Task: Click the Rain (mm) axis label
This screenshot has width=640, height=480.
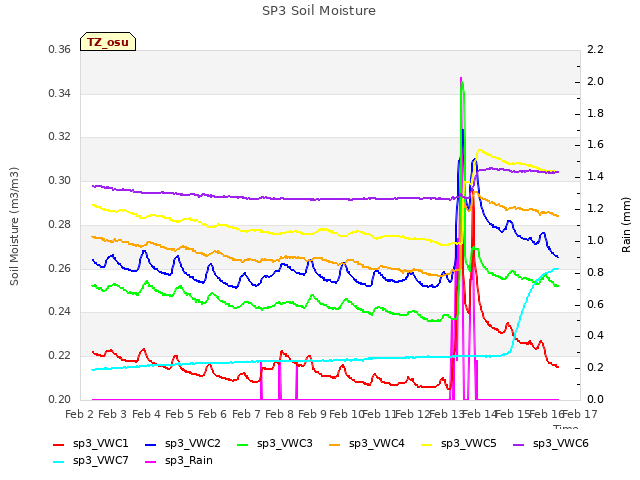Action: (x=626, y=225)
